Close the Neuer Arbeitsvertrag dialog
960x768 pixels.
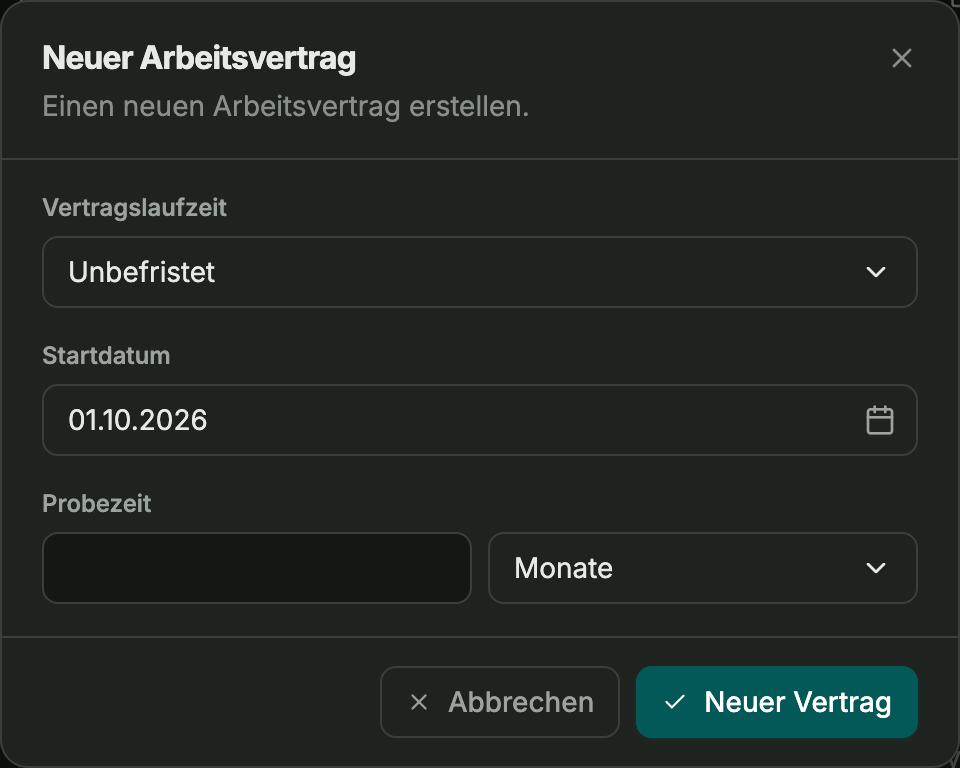(901, 58)
